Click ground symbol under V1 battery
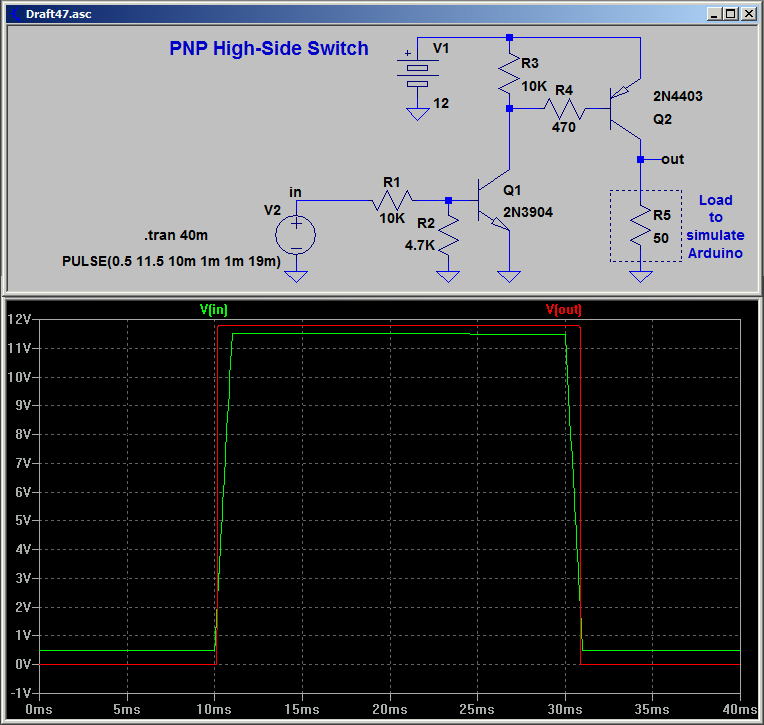Screen dimensions: 764x725 click(x=418, y=114)
